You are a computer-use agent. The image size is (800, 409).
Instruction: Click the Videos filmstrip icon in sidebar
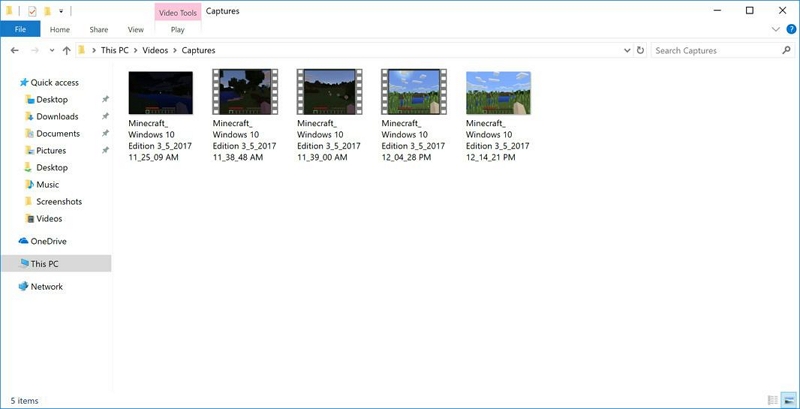[x=30, y=219]
